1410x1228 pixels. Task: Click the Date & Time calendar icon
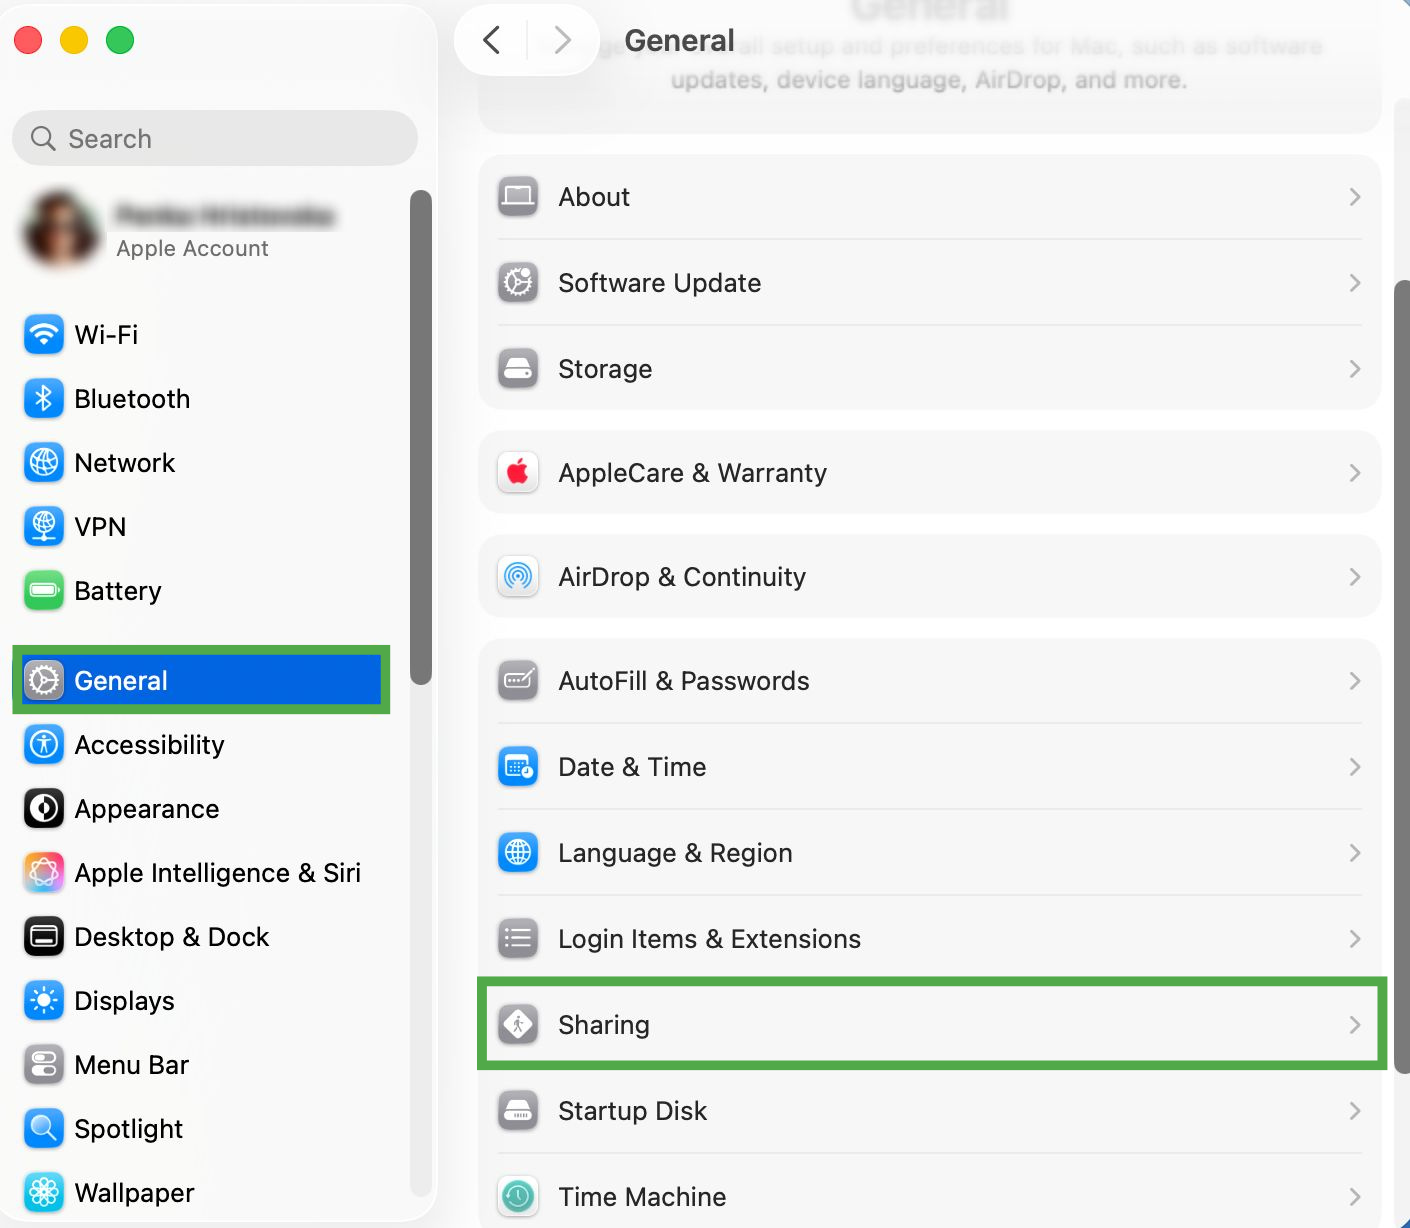pos(518,767)
